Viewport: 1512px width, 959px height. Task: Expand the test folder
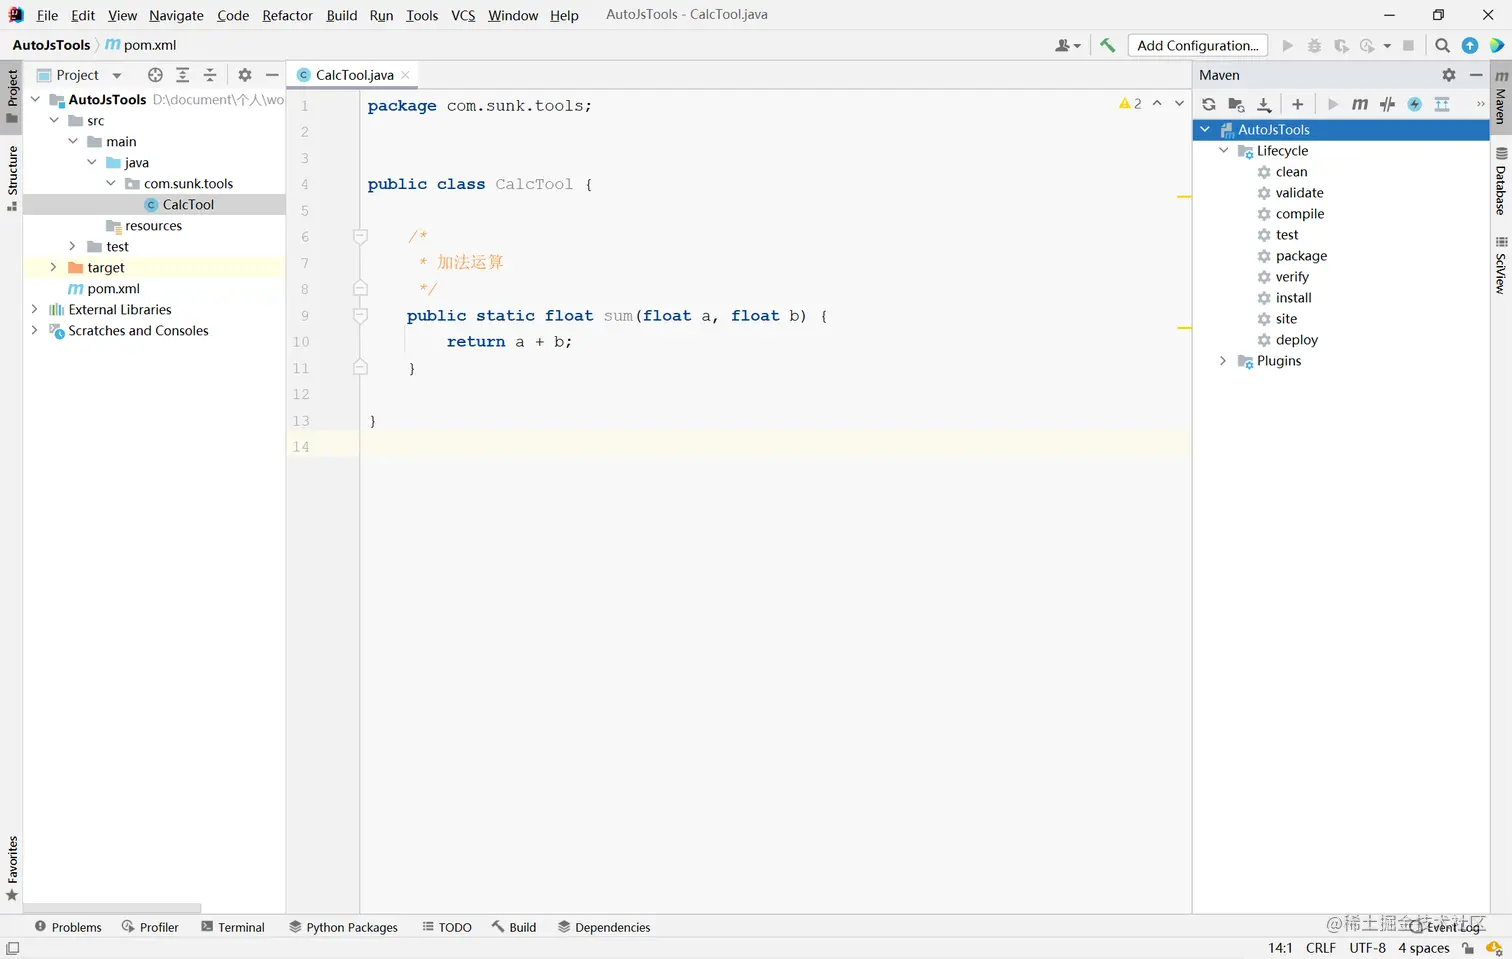pos(72,246)
